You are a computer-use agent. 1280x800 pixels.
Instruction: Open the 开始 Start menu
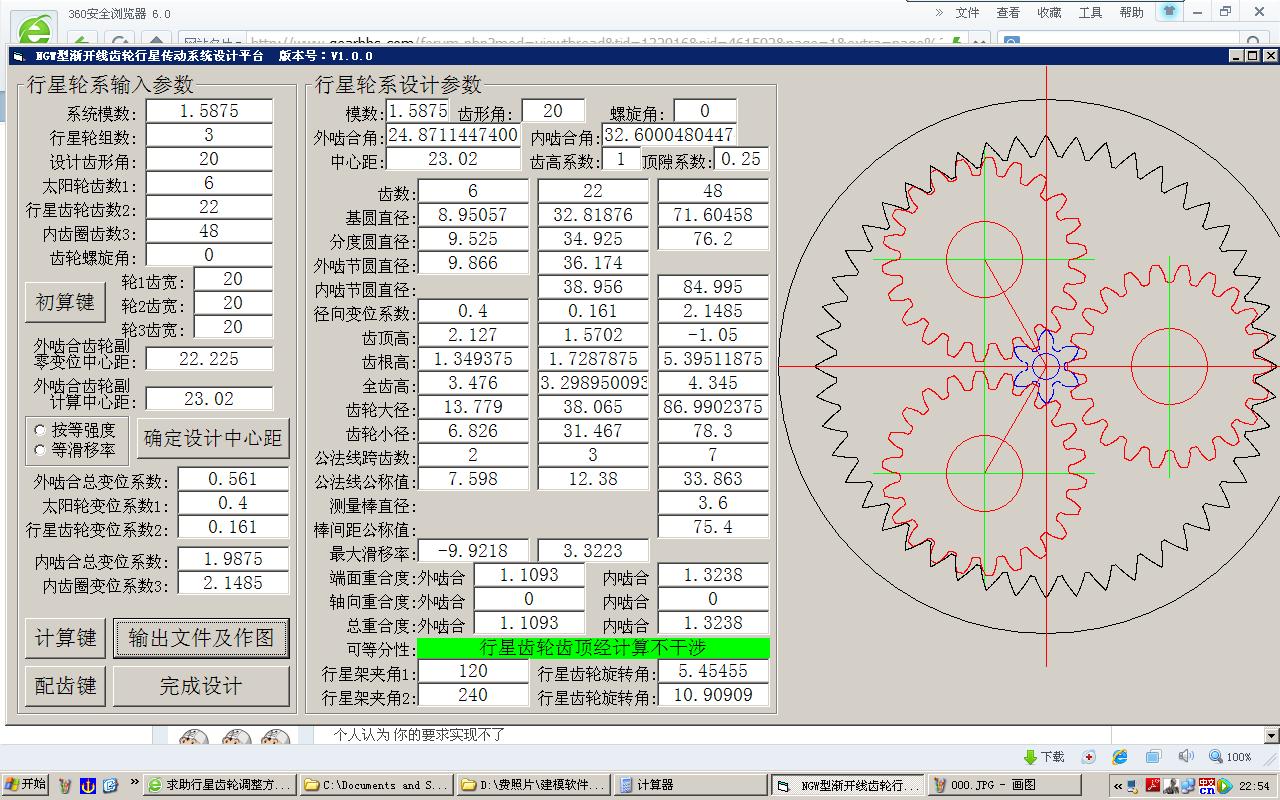25,785
